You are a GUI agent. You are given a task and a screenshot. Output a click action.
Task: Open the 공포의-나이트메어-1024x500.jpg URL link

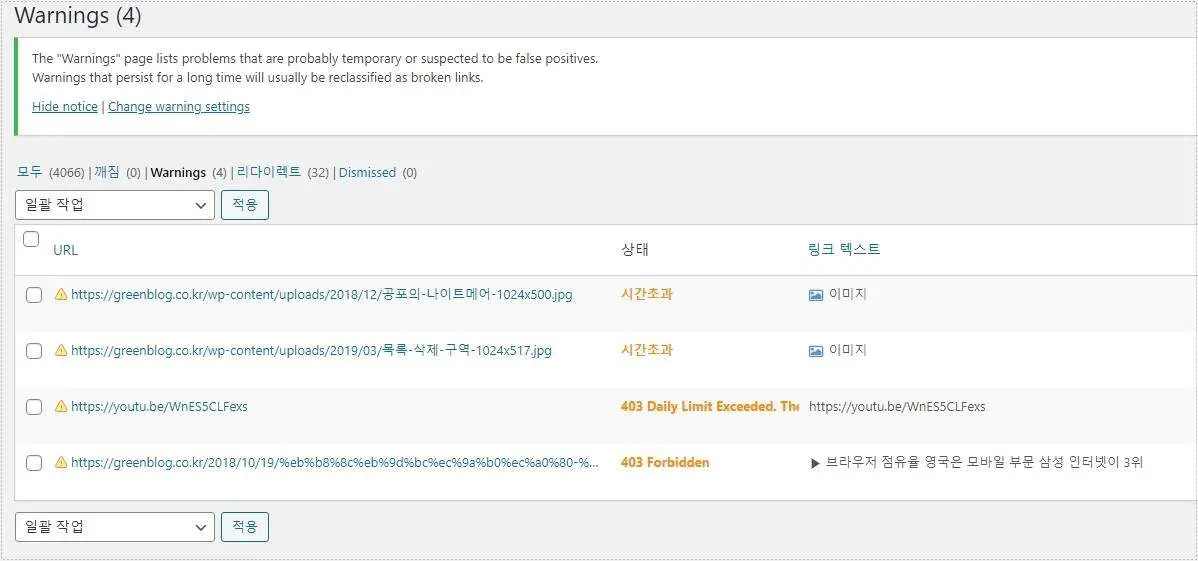(322, 294)
